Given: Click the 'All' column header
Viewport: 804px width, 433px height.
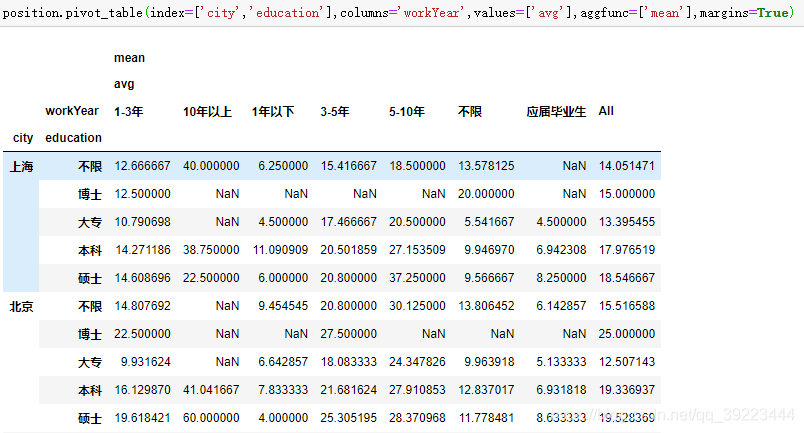Looking at the screenshot, I should [x=606, y=111].
